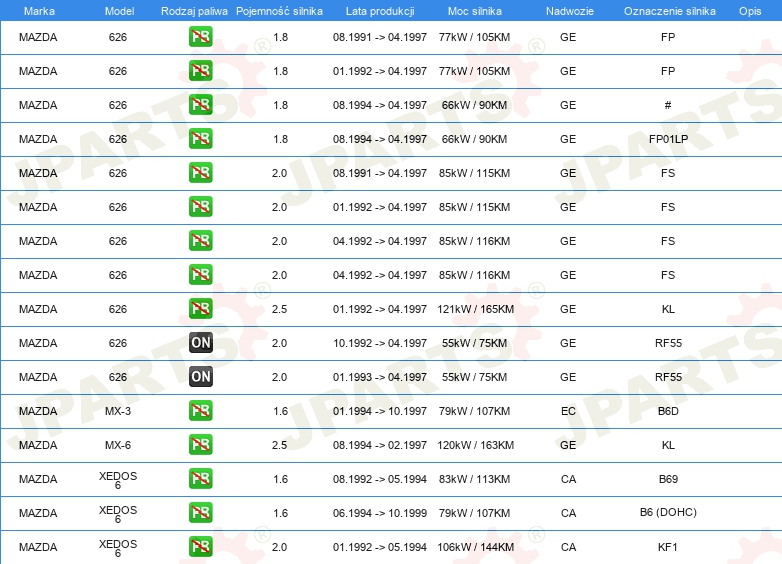Select the EC body type cell

(x=568, y=411)
